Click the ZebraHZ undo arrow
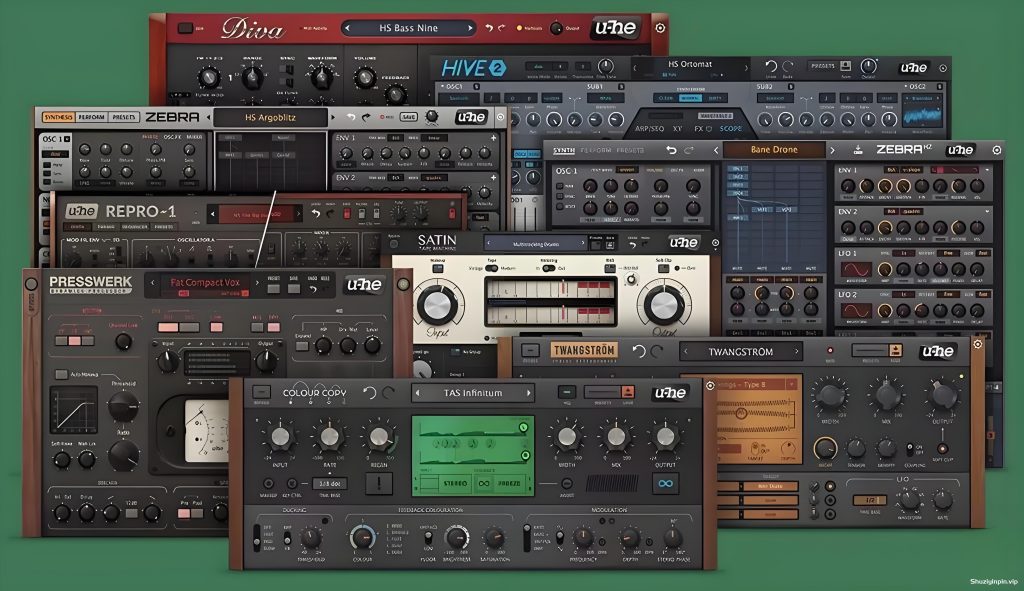Screen dimensions: 1024x591 point(671,150)
